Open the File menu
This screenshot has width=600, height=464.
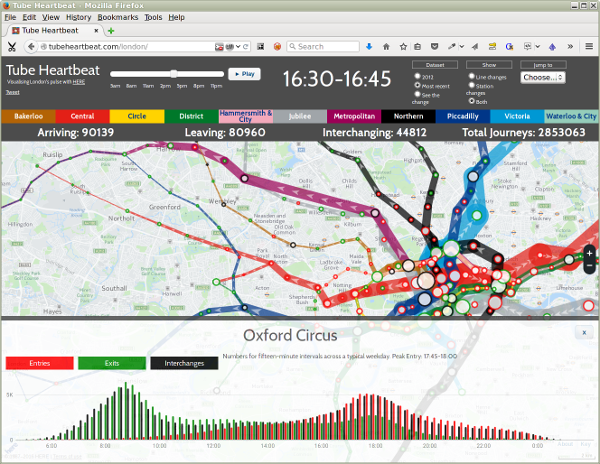(x=10, y=17)
